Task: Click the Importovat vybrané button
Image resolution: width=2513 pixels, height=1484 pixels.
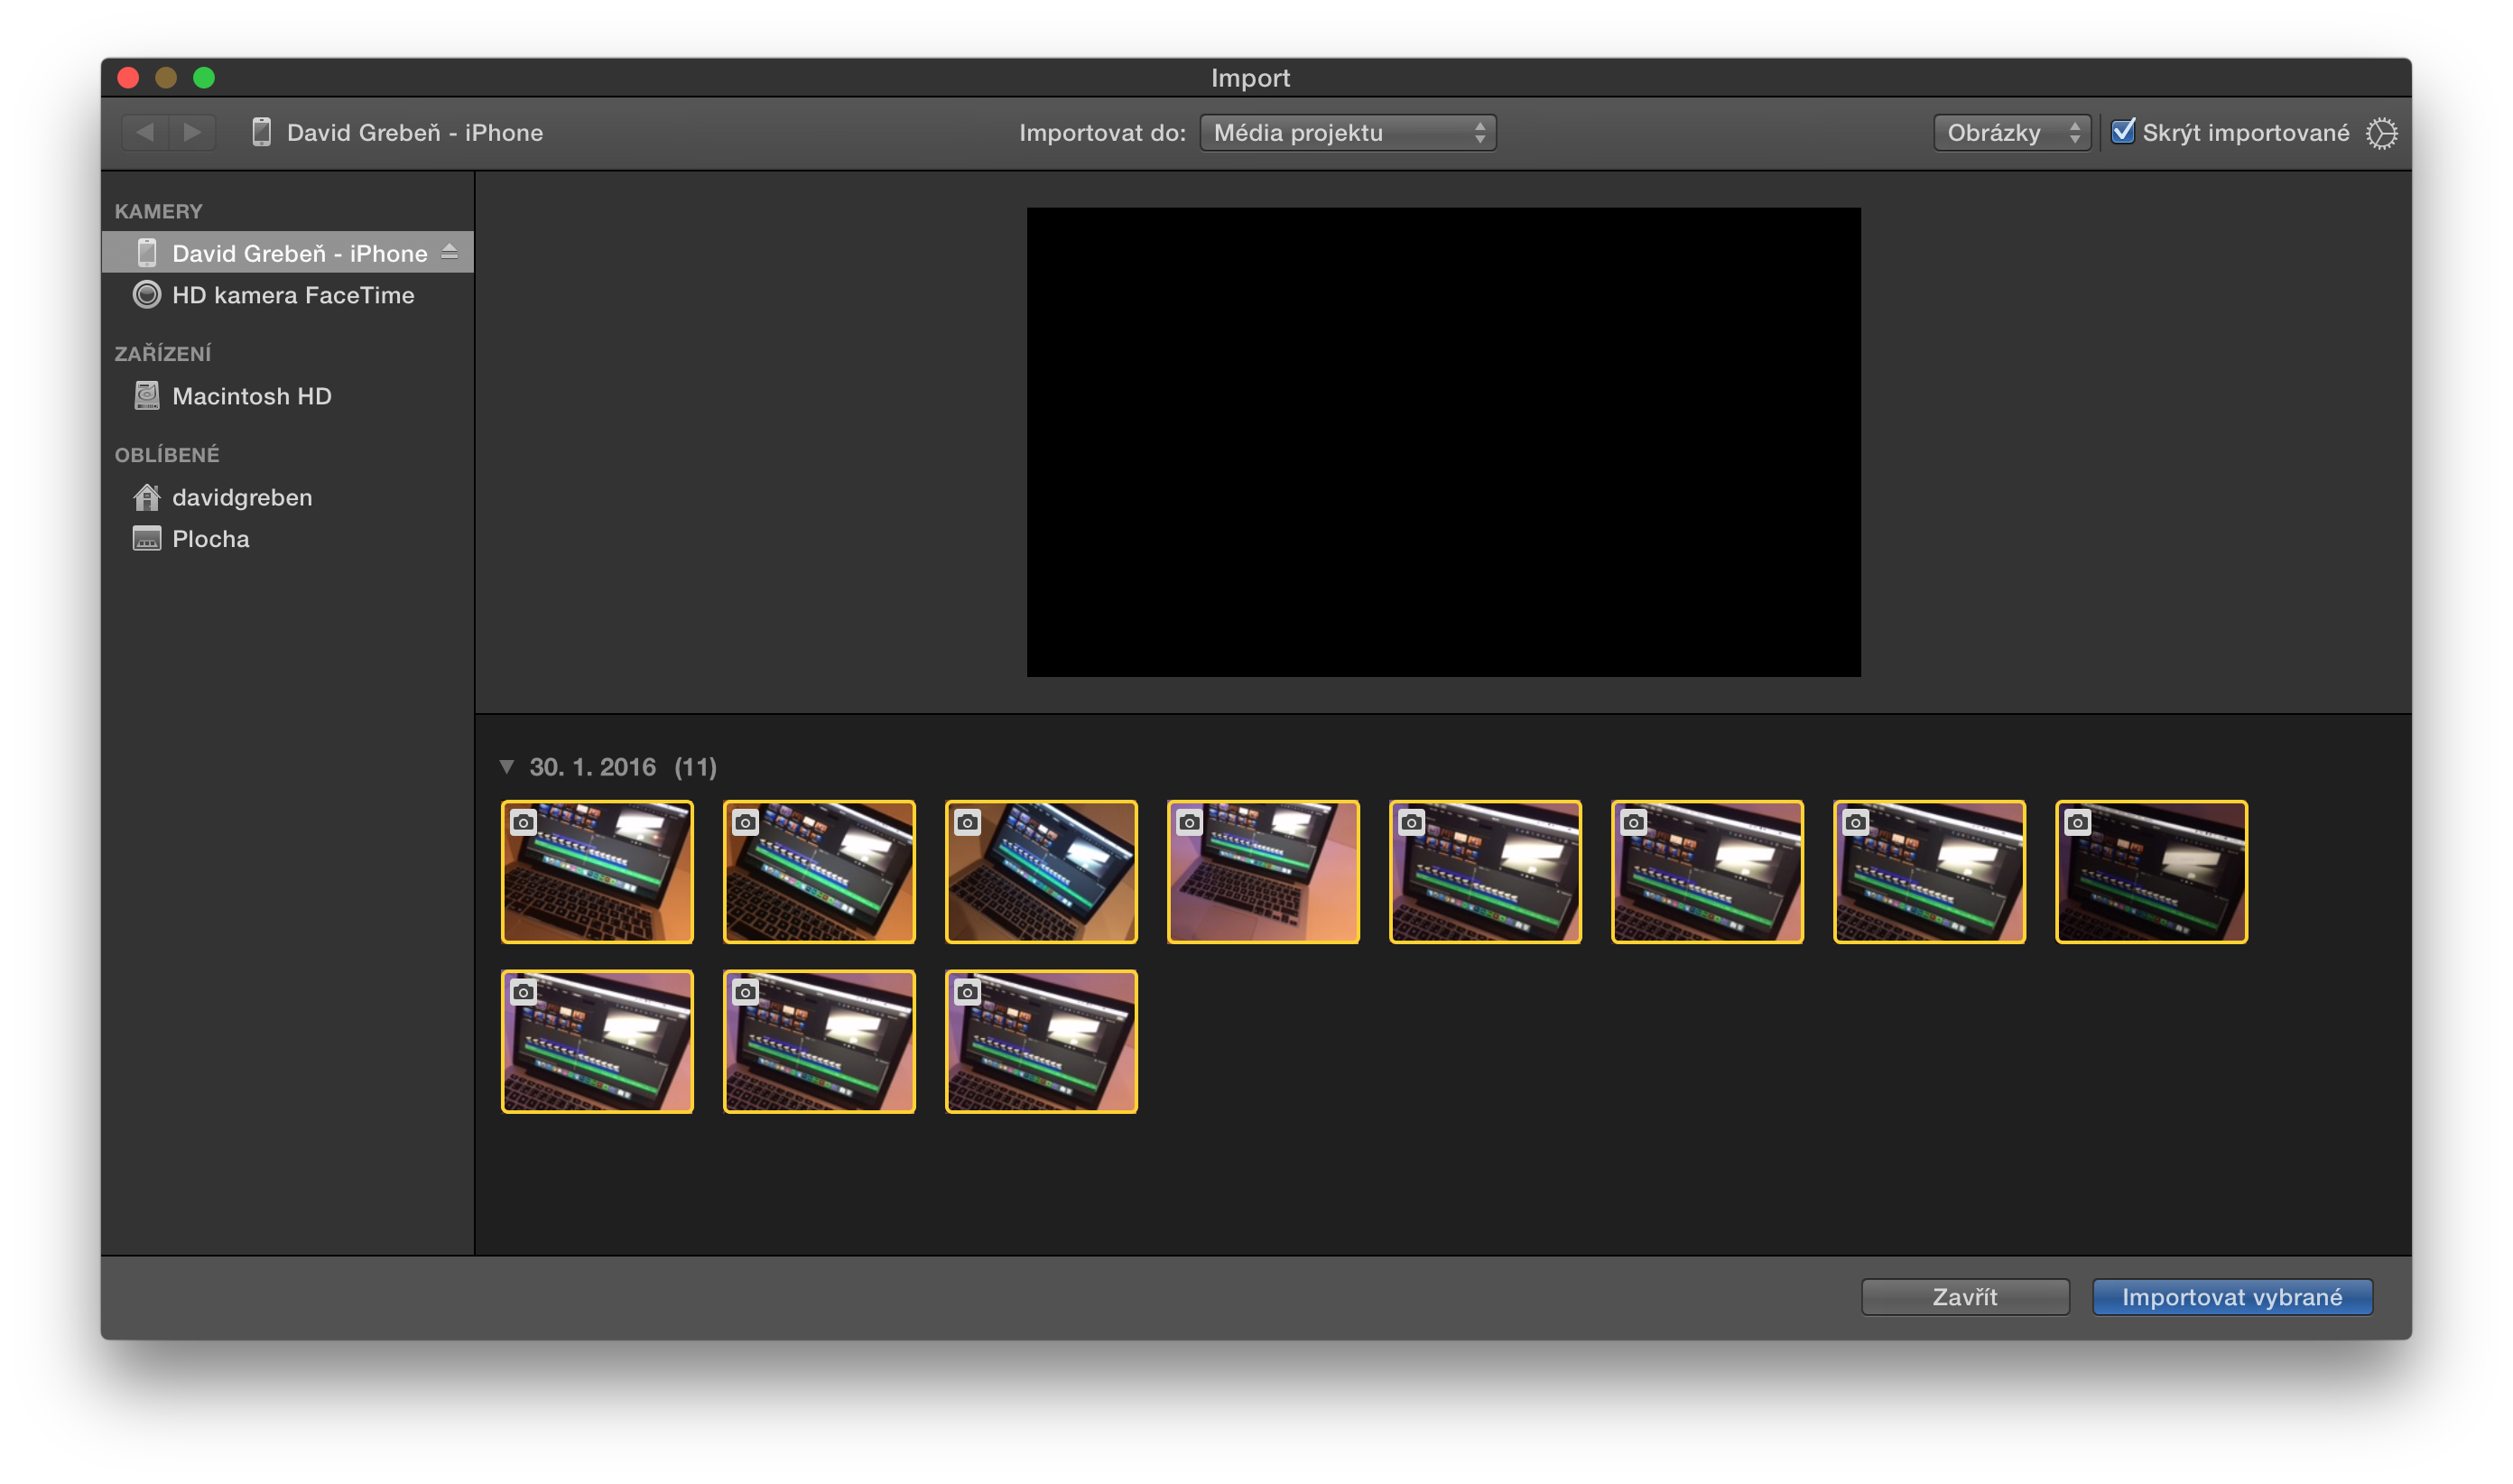Action: [2231, 1297]
